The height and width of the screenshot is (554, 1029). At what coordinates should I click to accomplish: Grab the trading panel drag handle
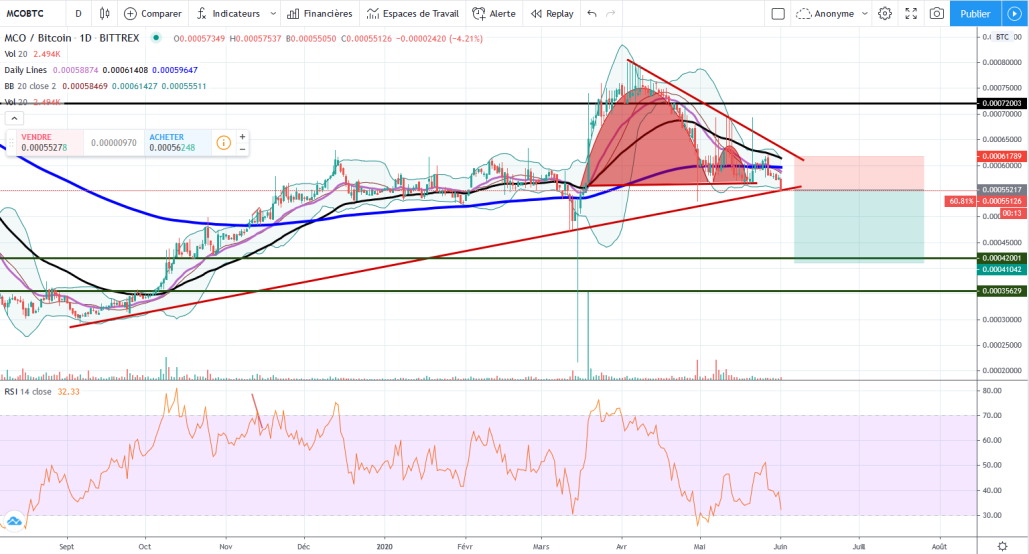click(11, 142)
